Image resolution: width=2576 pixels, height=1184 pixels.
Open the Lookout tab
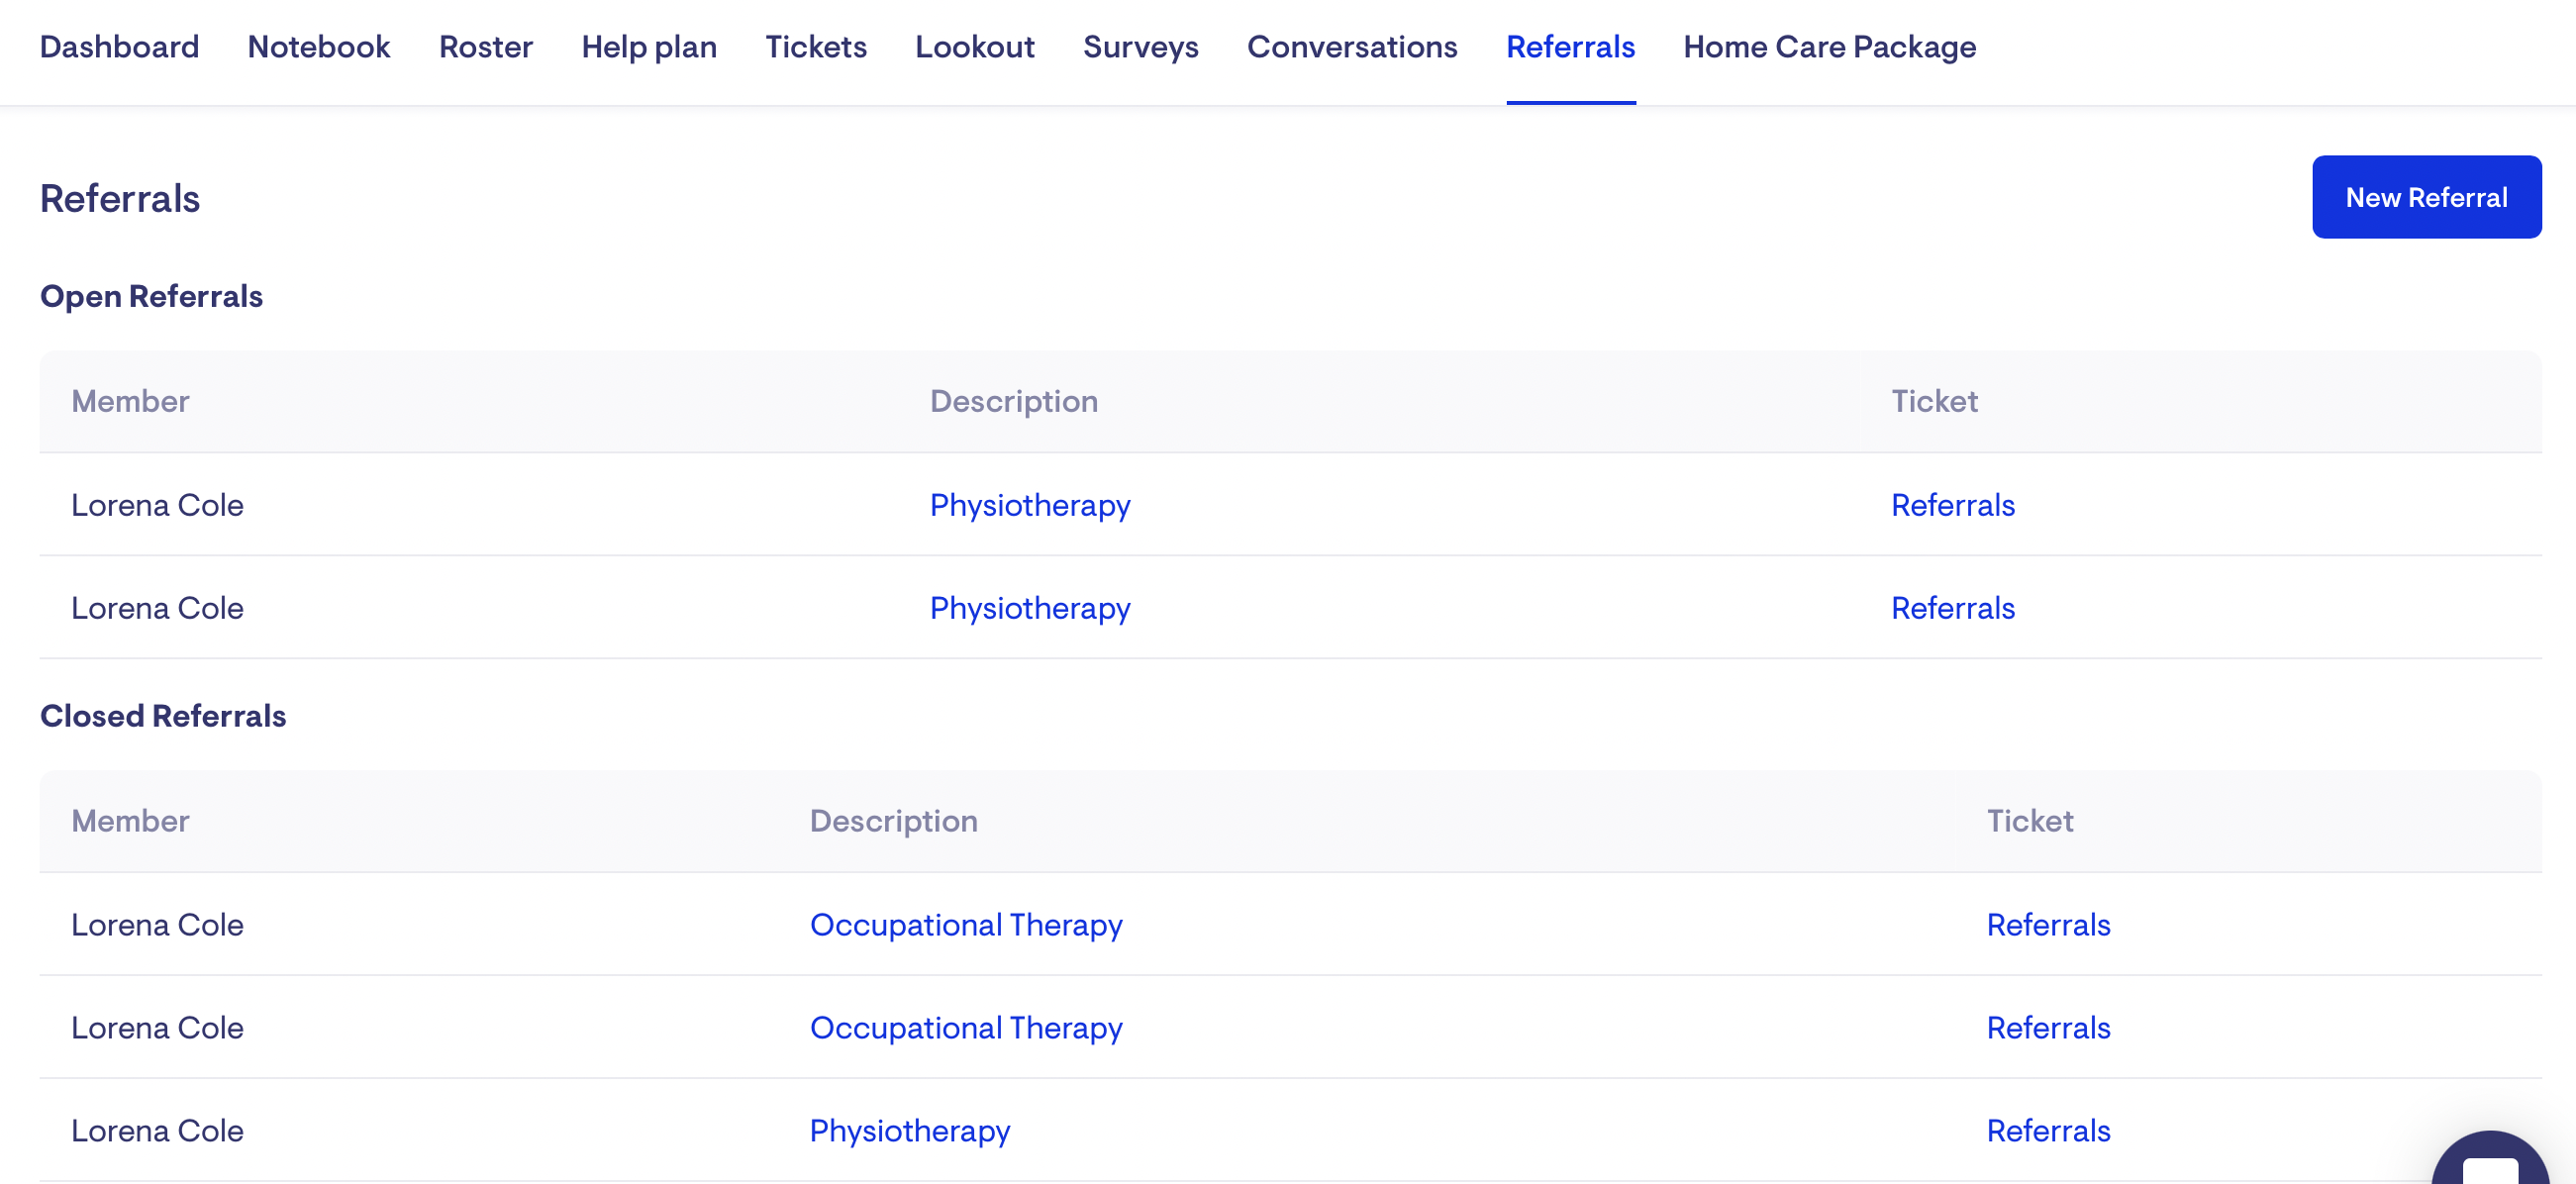pyautogui.click(x=975, y=47)
